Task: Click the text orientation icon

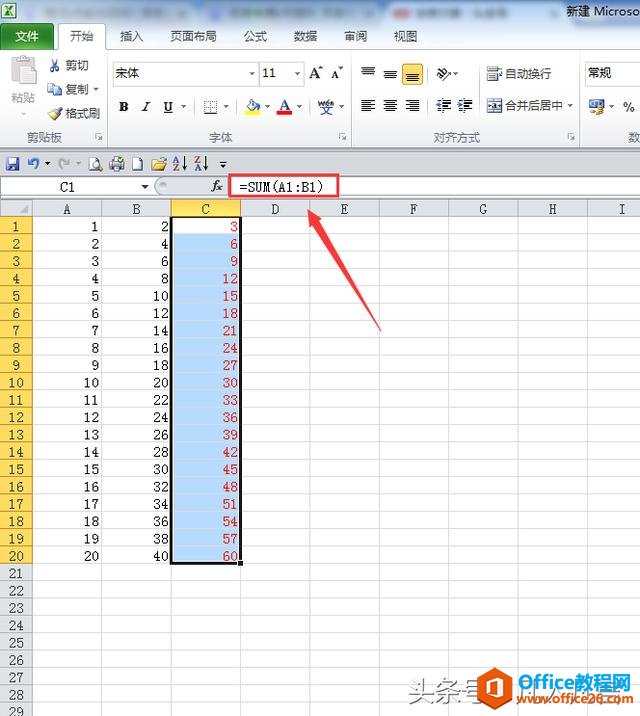Action: [x=443, y=74]
